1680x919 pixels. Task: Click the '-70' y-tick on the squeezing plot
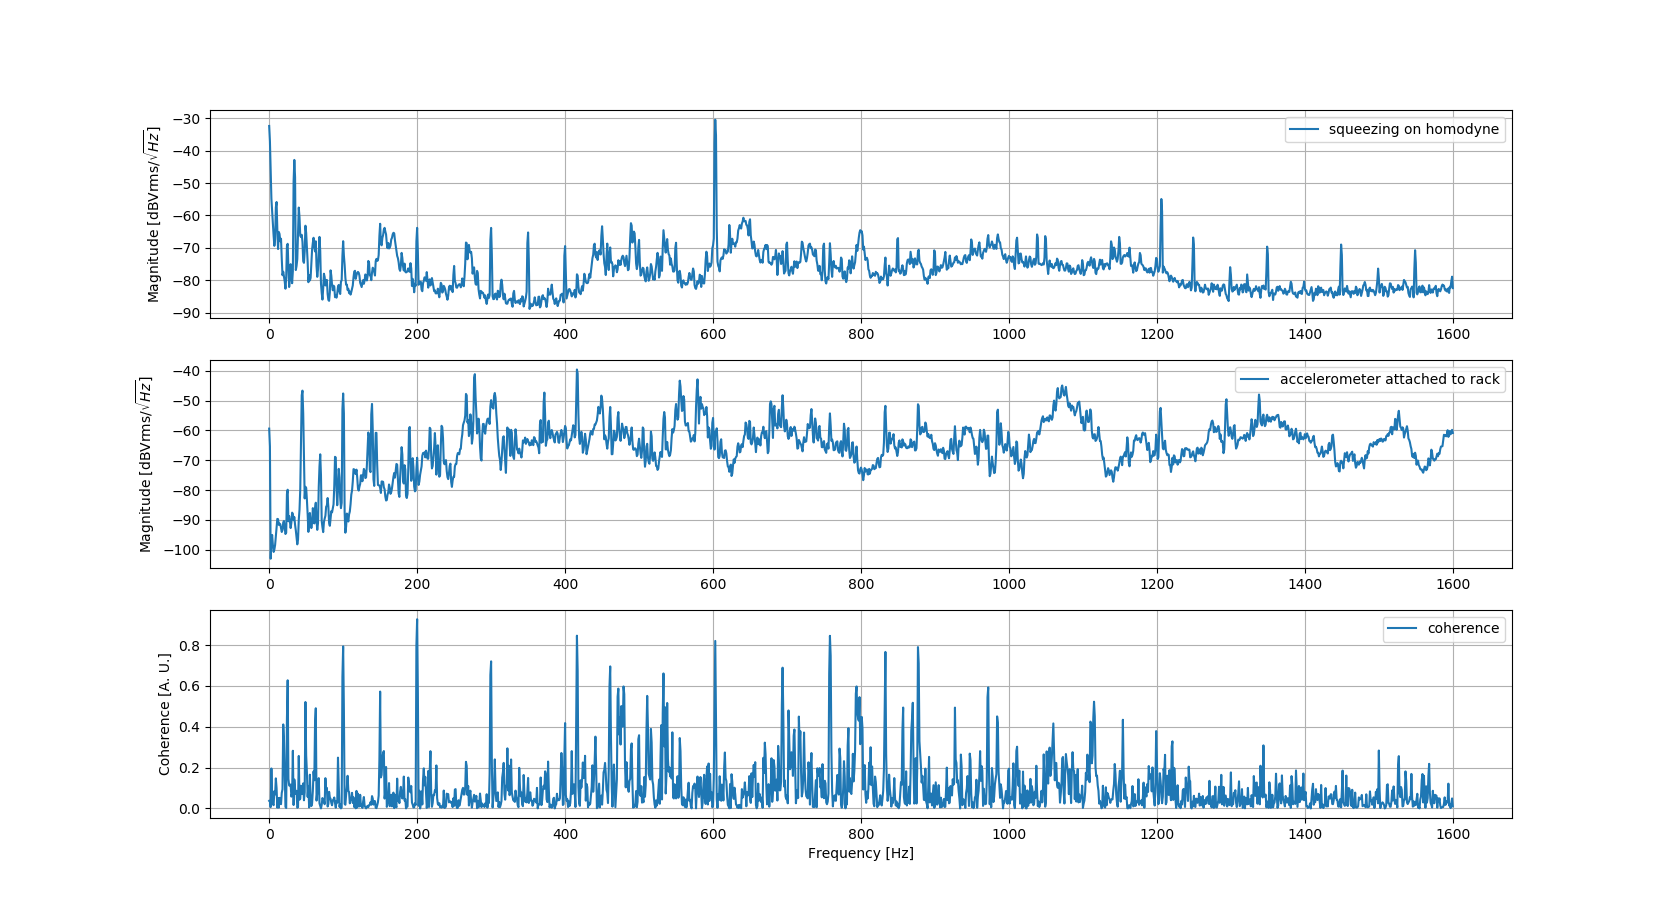[187, 248]
